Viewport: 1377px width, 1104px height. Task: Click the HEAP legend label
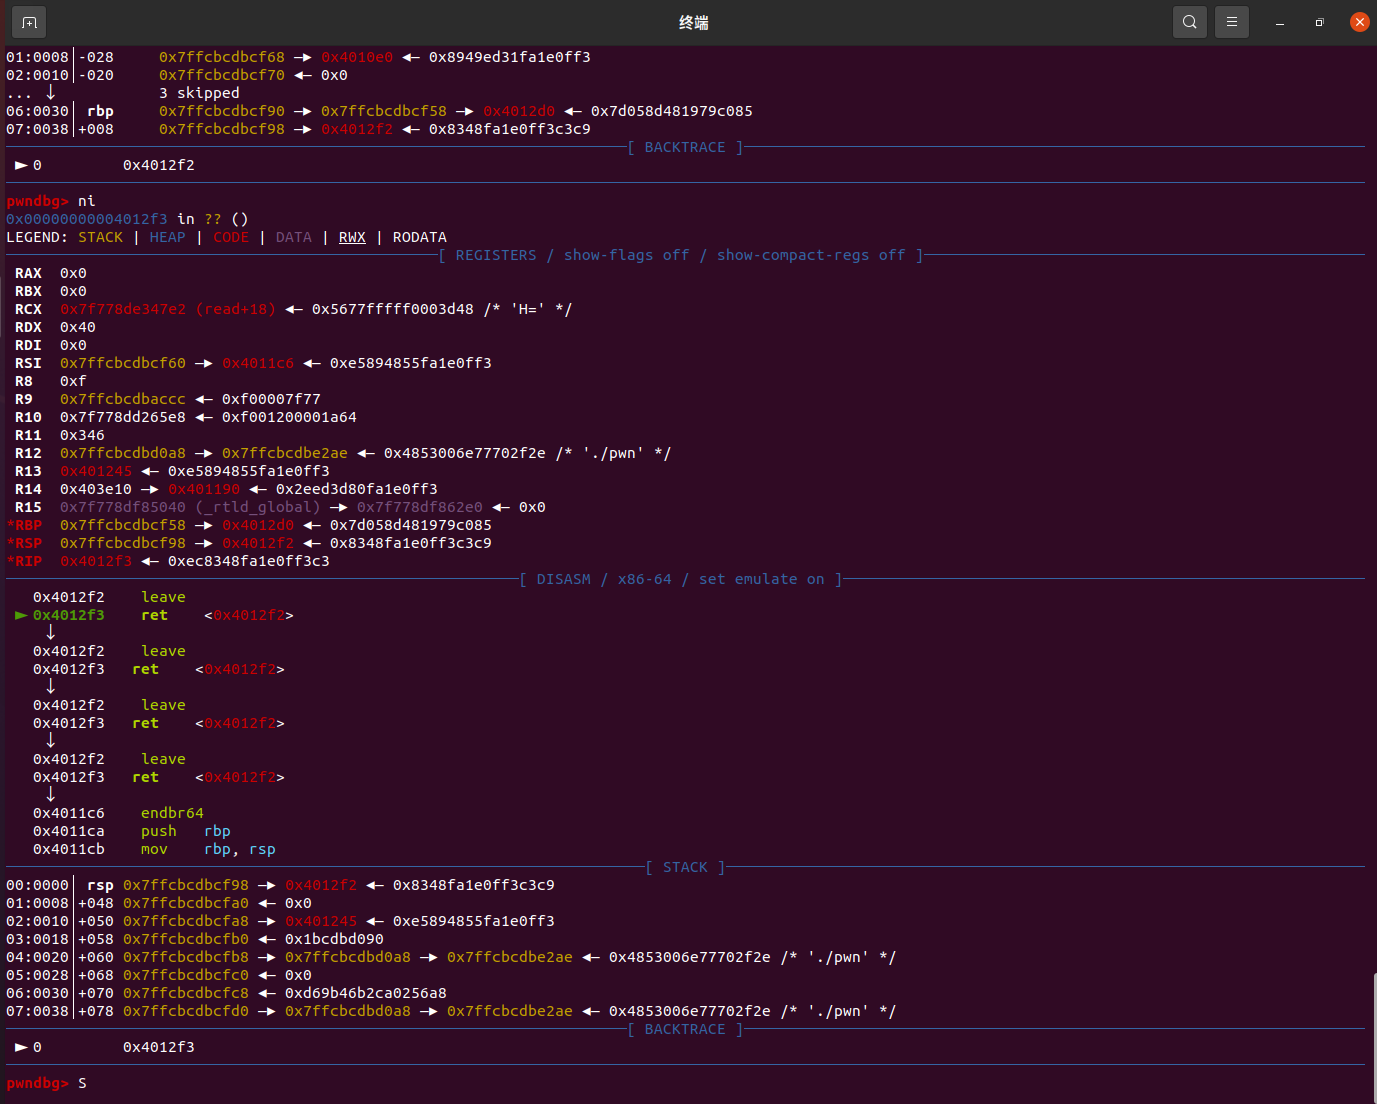[167, 237]
